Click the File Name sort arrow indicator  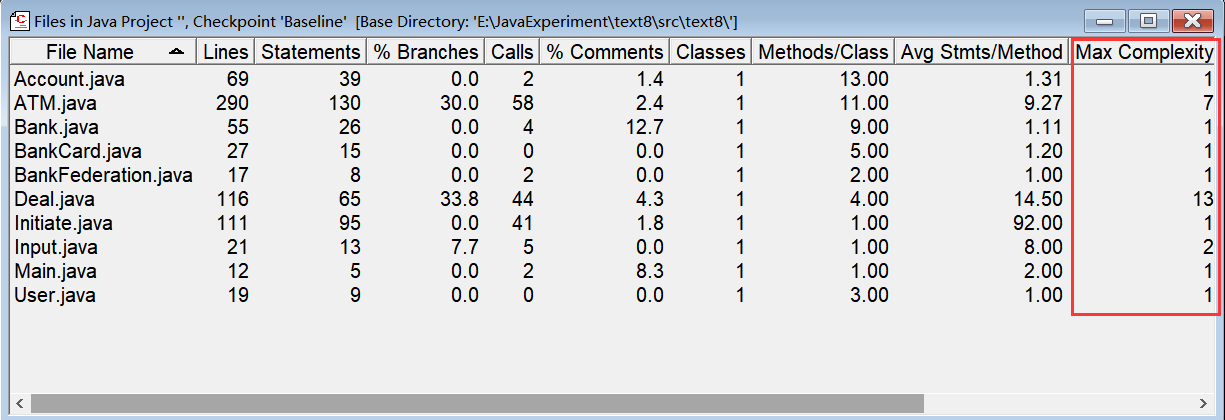(176, 52)
